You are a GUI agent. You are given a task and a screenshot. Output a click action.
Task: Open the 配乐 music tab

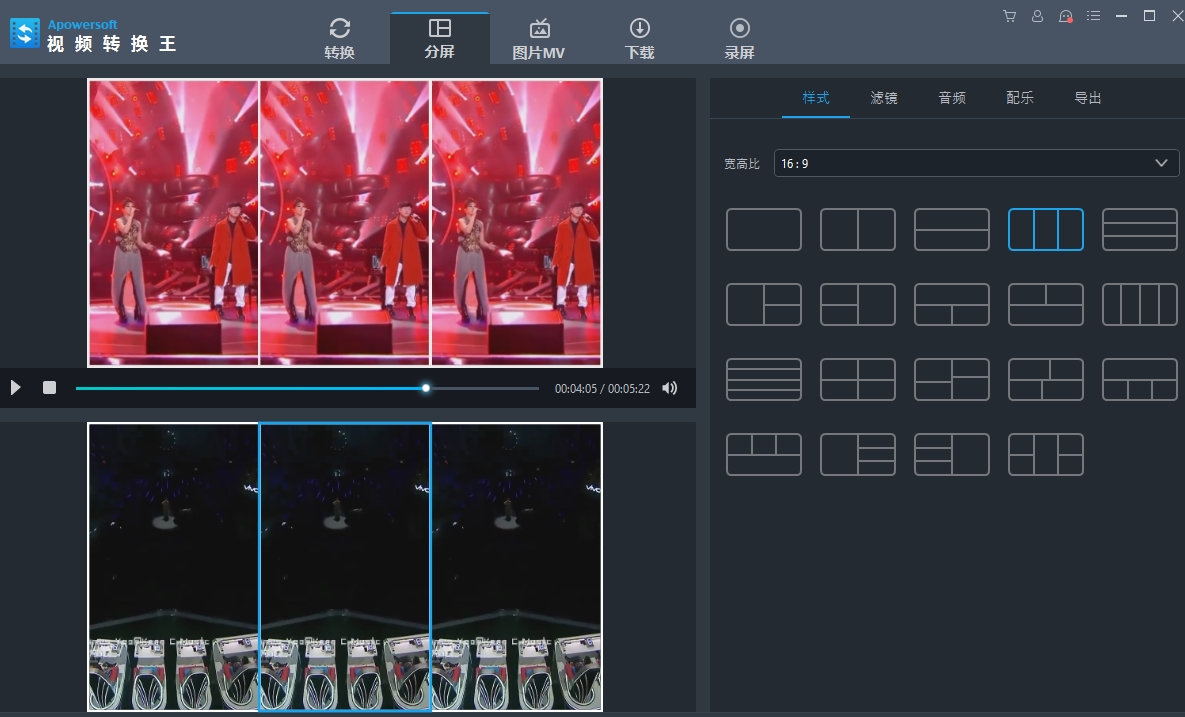coord(1020,98)
